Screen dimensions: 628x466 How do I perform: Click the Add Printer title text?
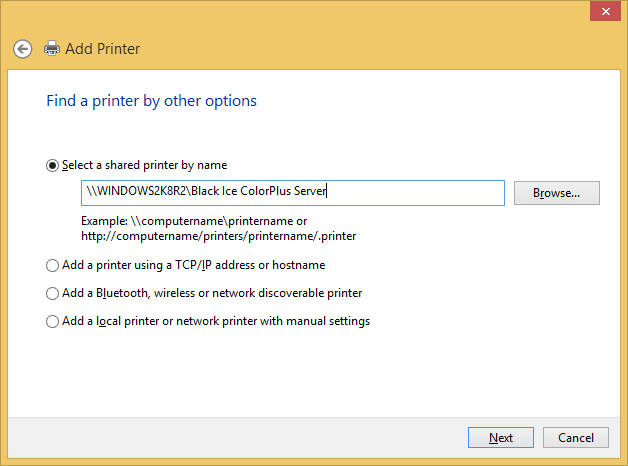pyautogui.click(x=103, y=49)
